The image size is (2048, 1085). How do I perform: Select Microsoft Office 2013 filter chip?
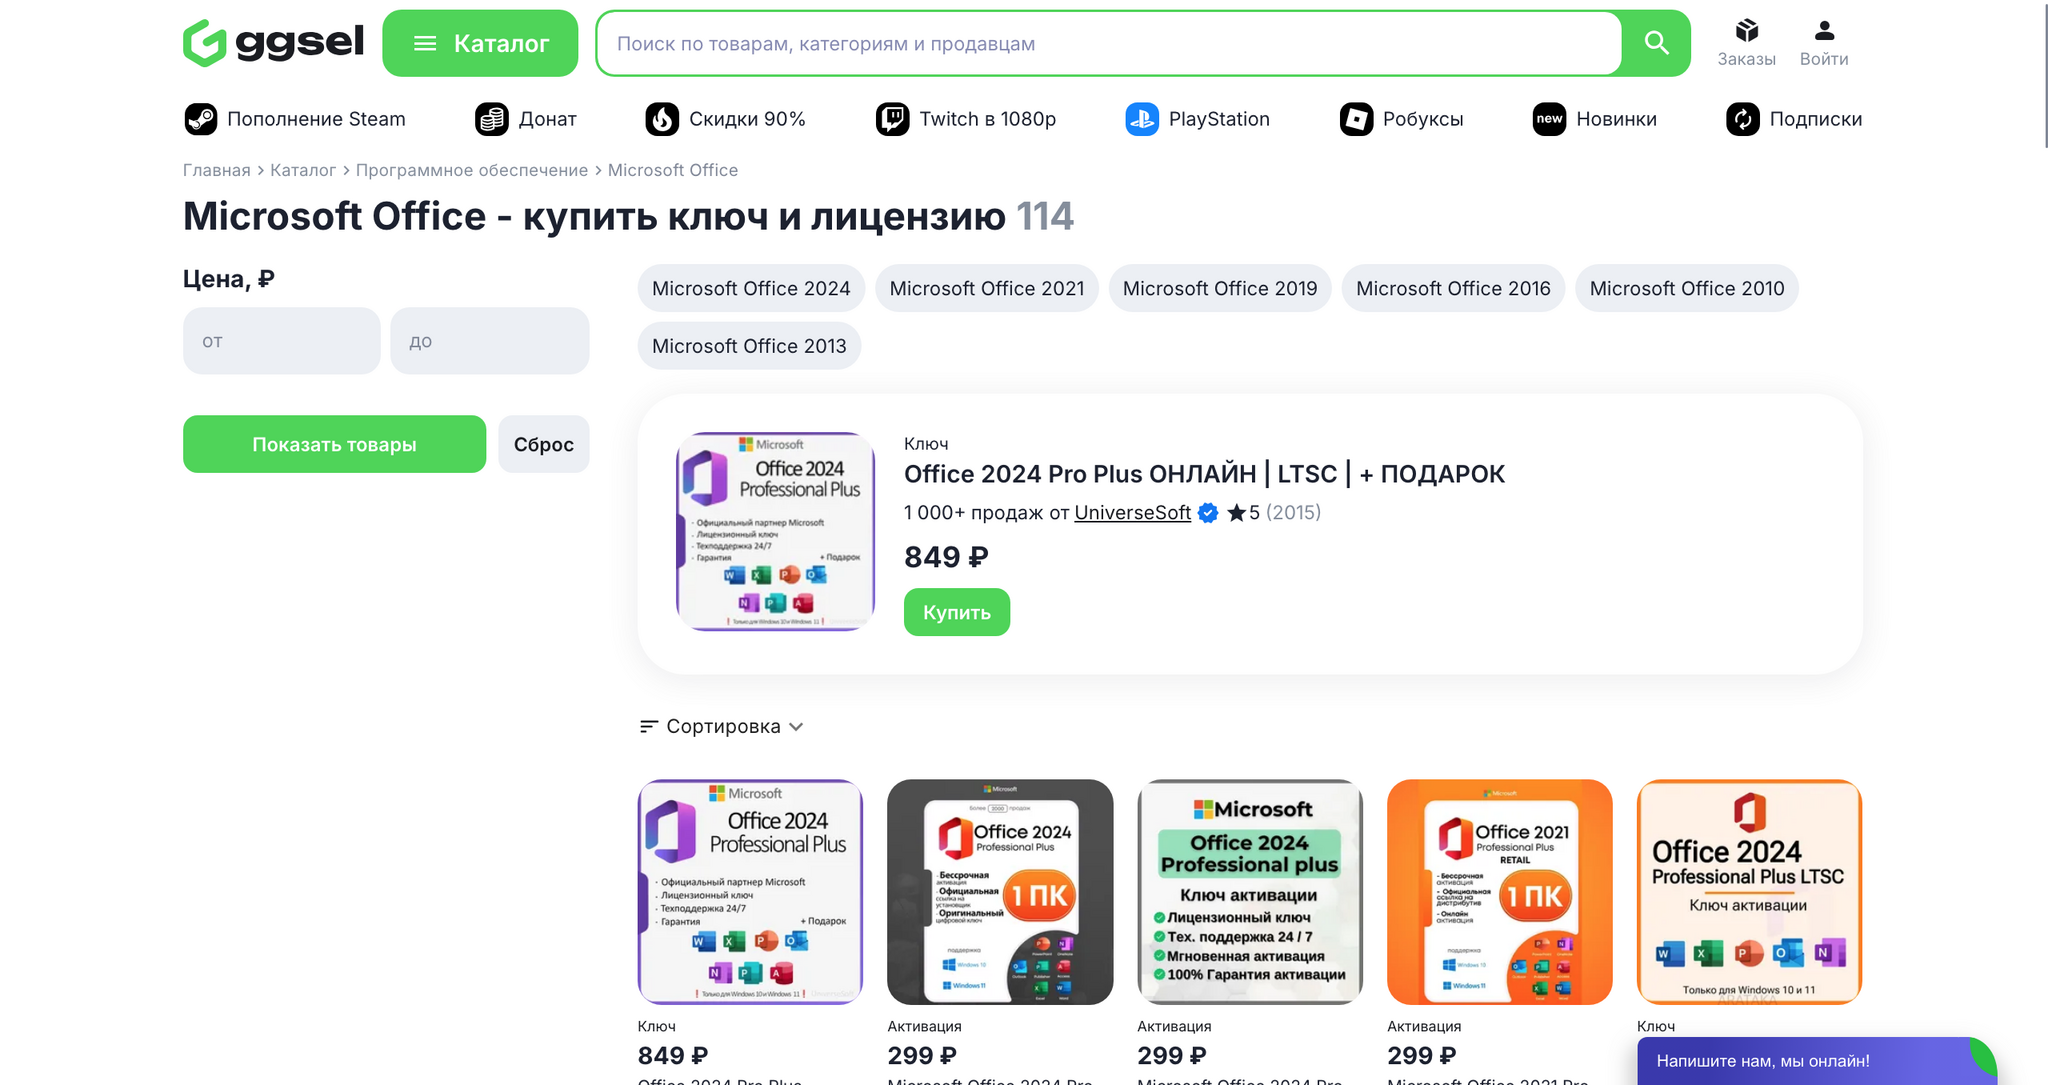(749, 346)
